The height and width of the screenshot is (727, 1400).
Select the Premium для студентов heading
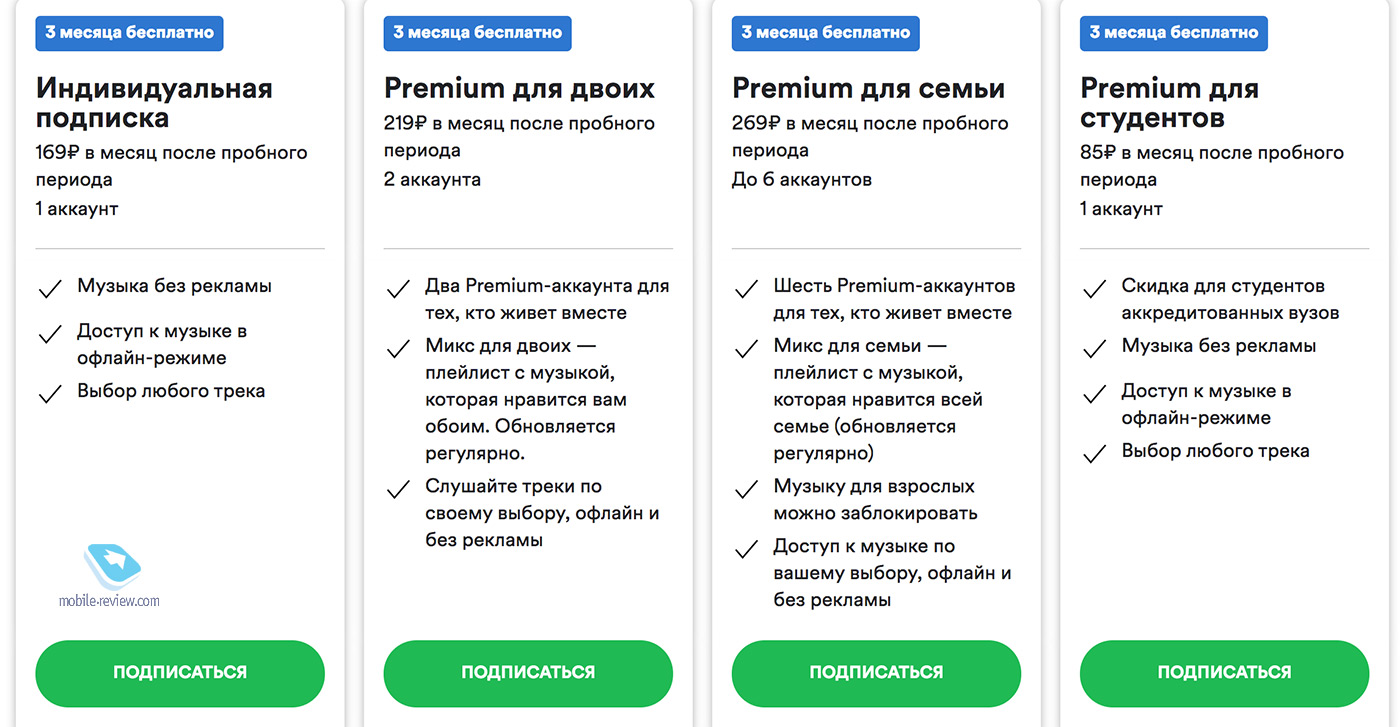1169,103
